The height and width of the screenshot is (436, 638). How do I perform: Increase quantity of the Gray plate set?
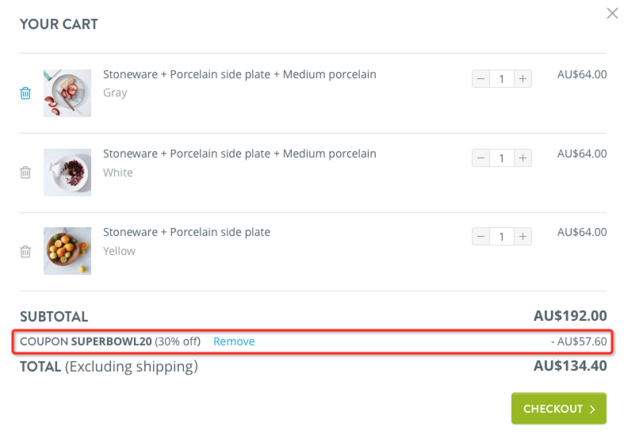click(523, 79)
